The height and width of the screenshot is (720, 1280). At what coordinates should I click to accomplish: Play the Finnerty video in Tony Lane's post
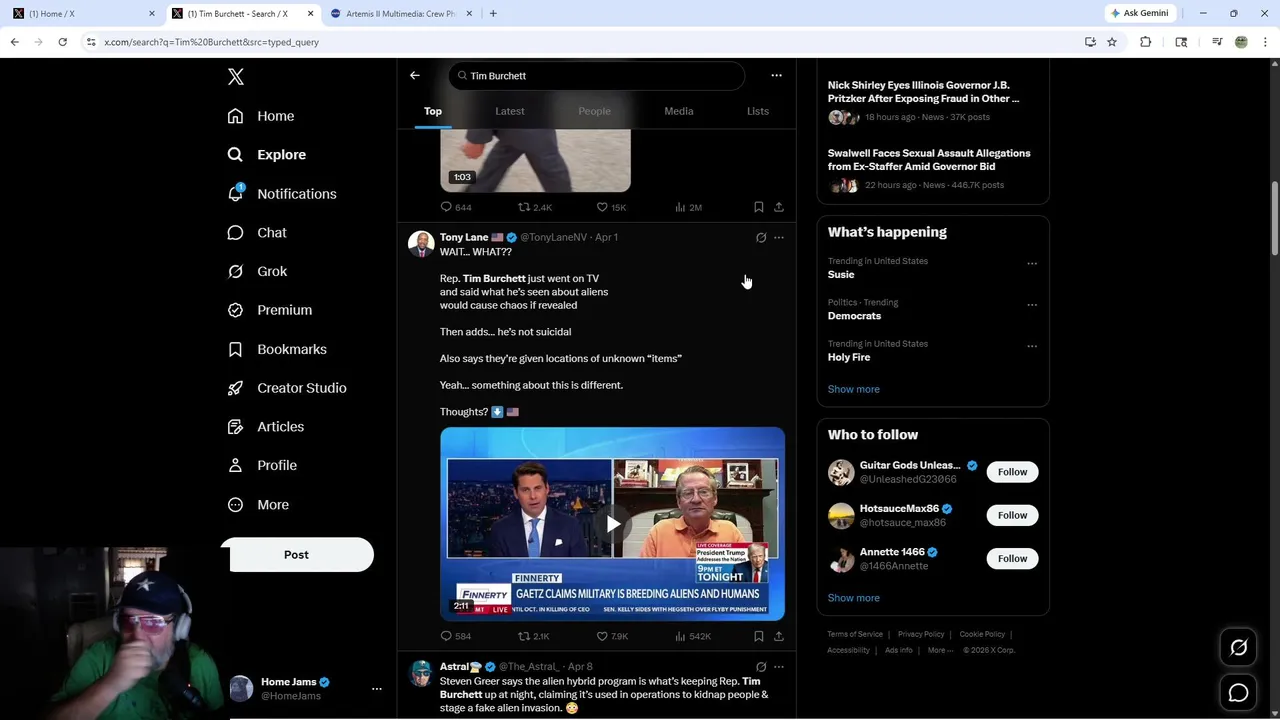[x=612, y=524]
